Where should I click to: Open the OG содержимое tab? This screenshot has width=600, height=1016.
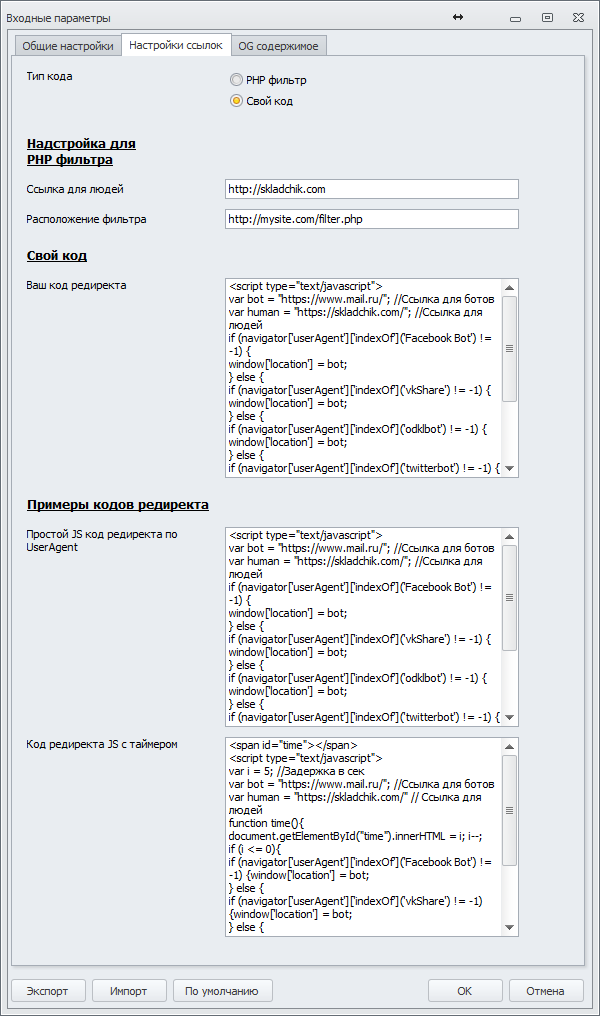click(278, 46)
